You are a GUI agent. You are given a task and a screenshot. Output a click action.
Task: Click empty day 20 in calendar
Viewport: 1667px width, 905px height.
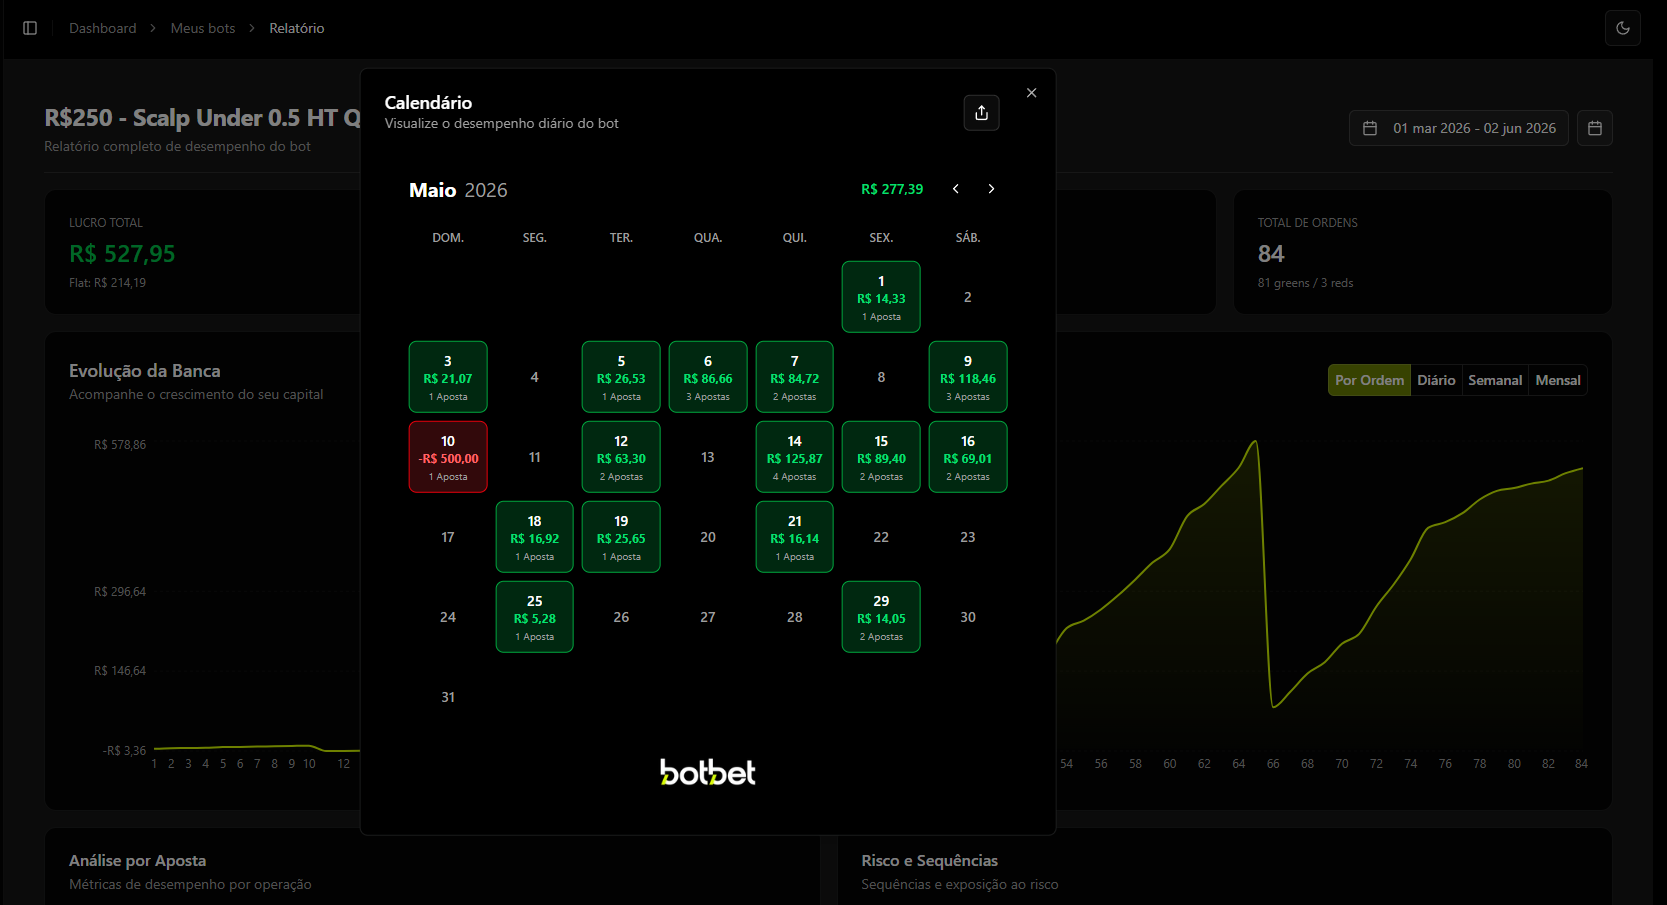[708, 537]
